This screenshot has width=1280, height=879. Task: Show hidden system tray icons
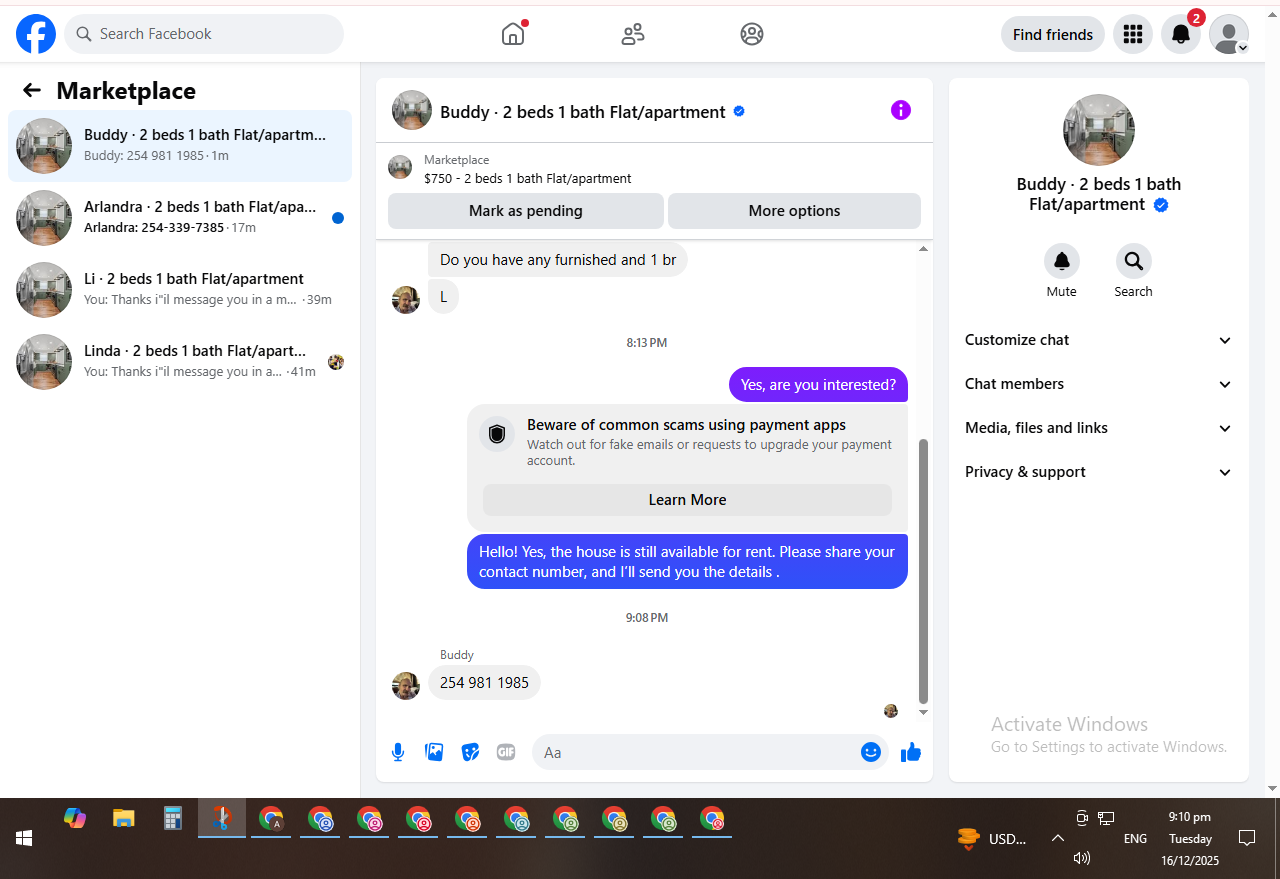point(1057,838)
